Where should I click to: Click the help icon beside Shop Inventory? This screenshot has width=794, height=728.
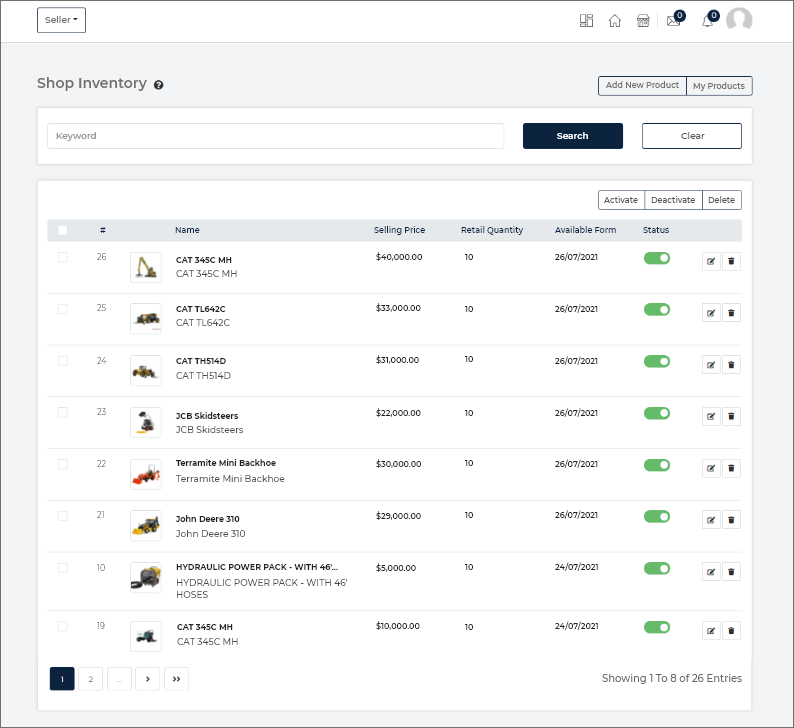tap(159, 85)
